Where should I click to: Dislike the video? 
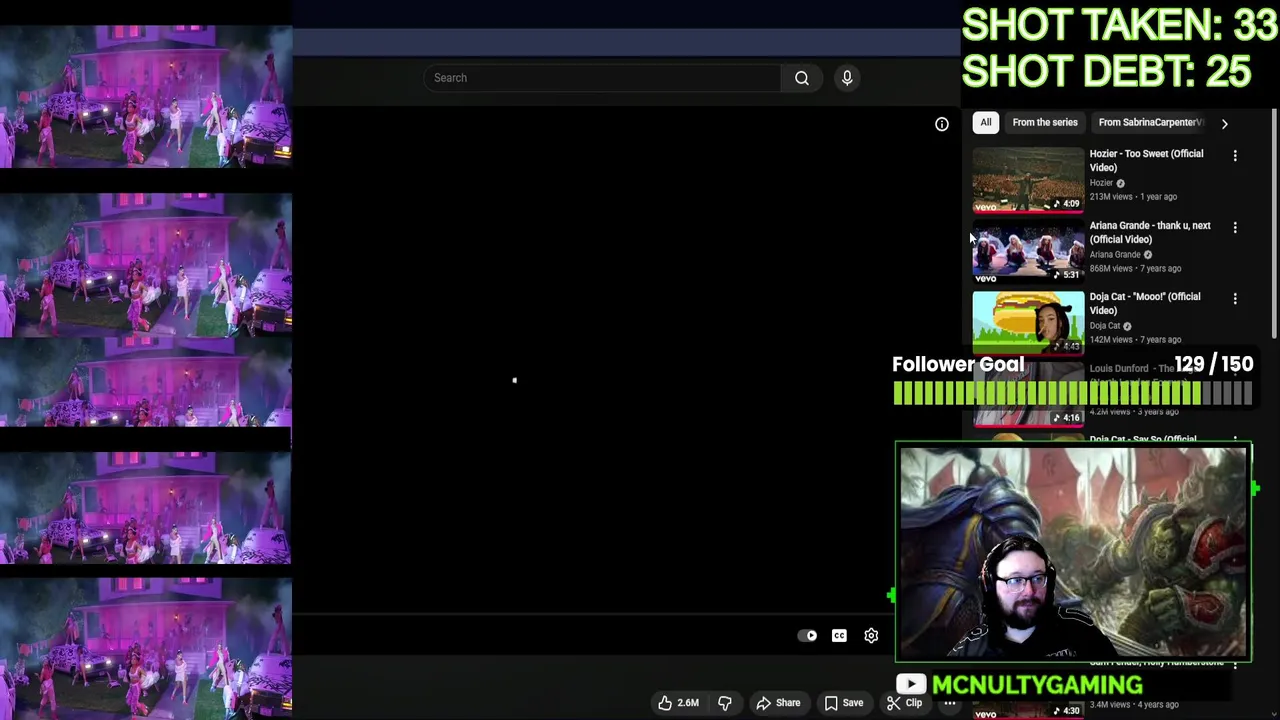pyautogui.click(x=725, y=703)
